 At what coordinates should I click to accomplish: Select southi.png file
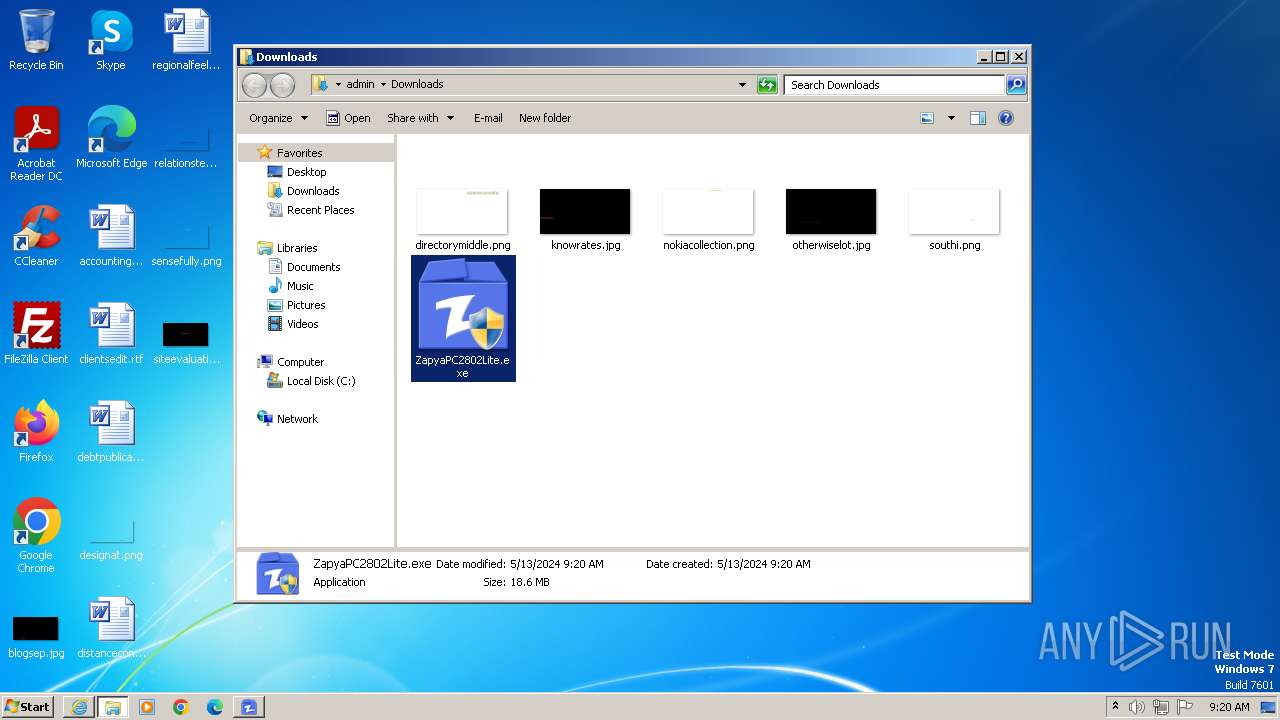coord(954,220)
